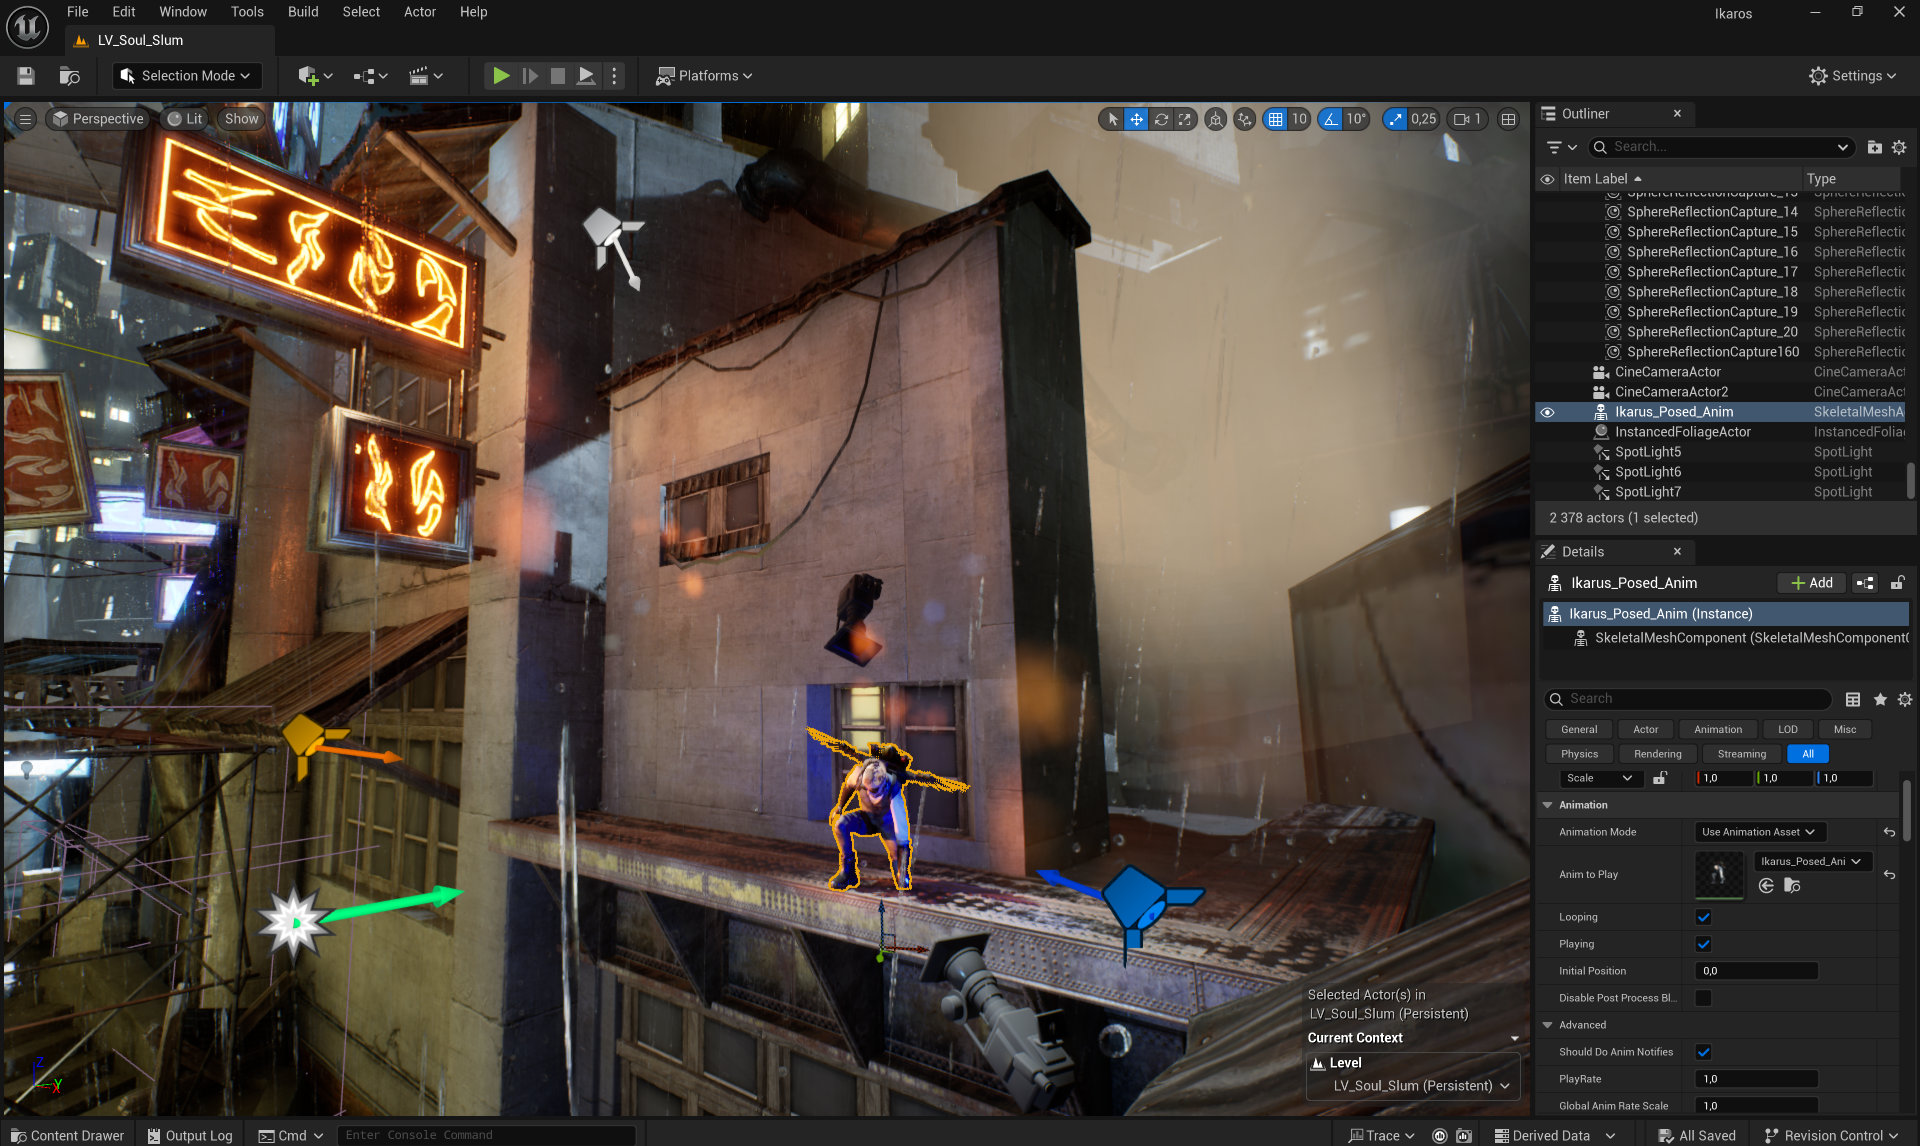Open the Tools menu
Image resolution: width=1920 pixels, height=1146 pixels.
[247, 12]
